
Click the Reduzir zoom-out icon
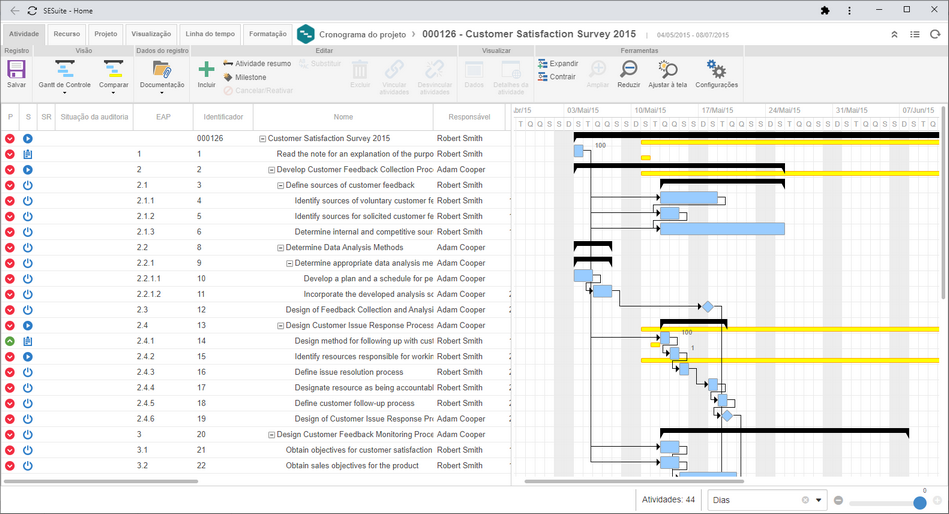pos(629,70)
